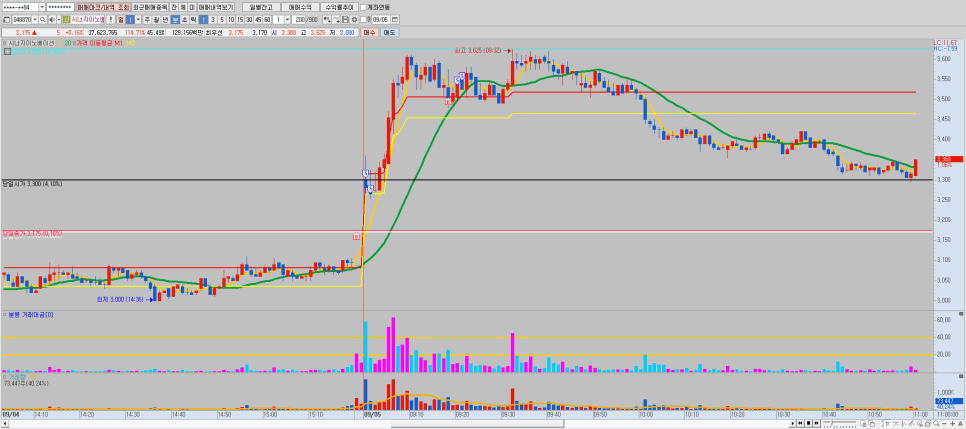Click the candle count field showing 200
966x429 pixels.
click(299, 20)
